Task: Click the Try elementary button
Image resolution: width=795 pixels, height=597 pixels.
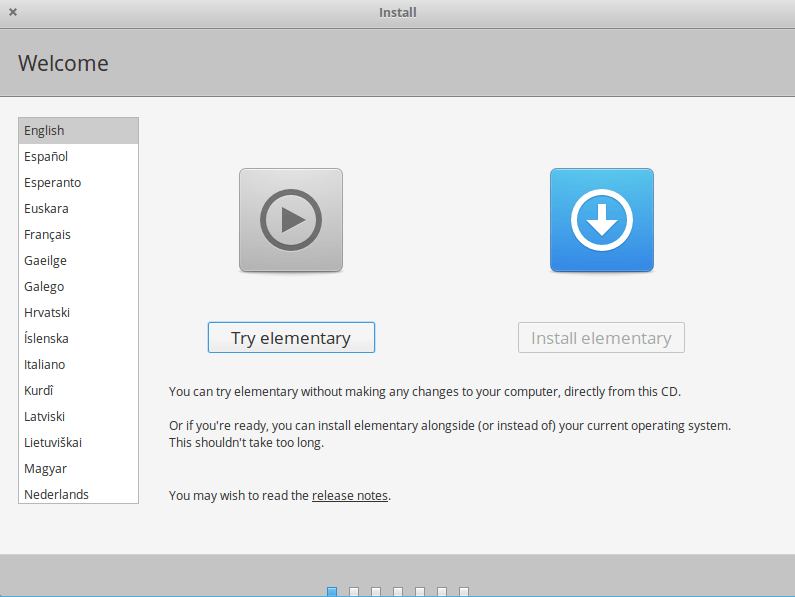Action: pyautogui.click(x=291, y=337)
